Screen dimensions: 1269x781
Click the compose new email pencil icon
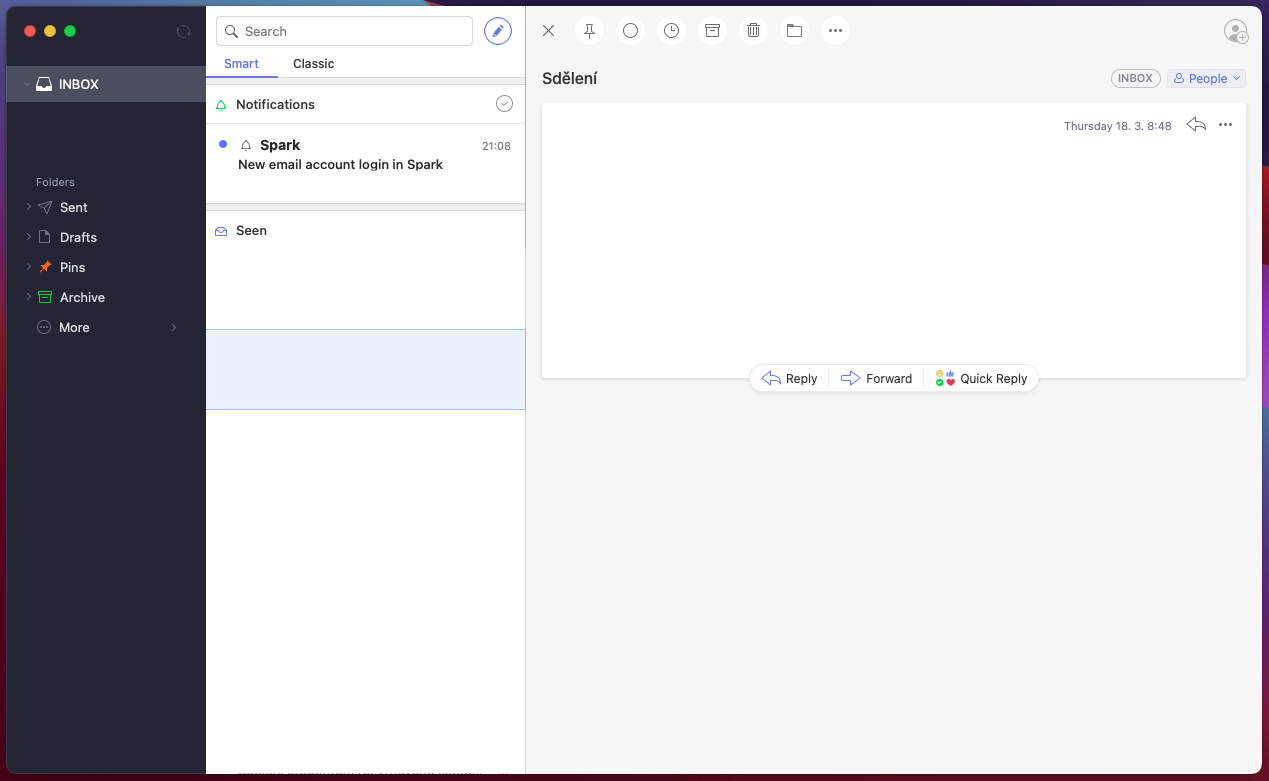click(497, 31)
